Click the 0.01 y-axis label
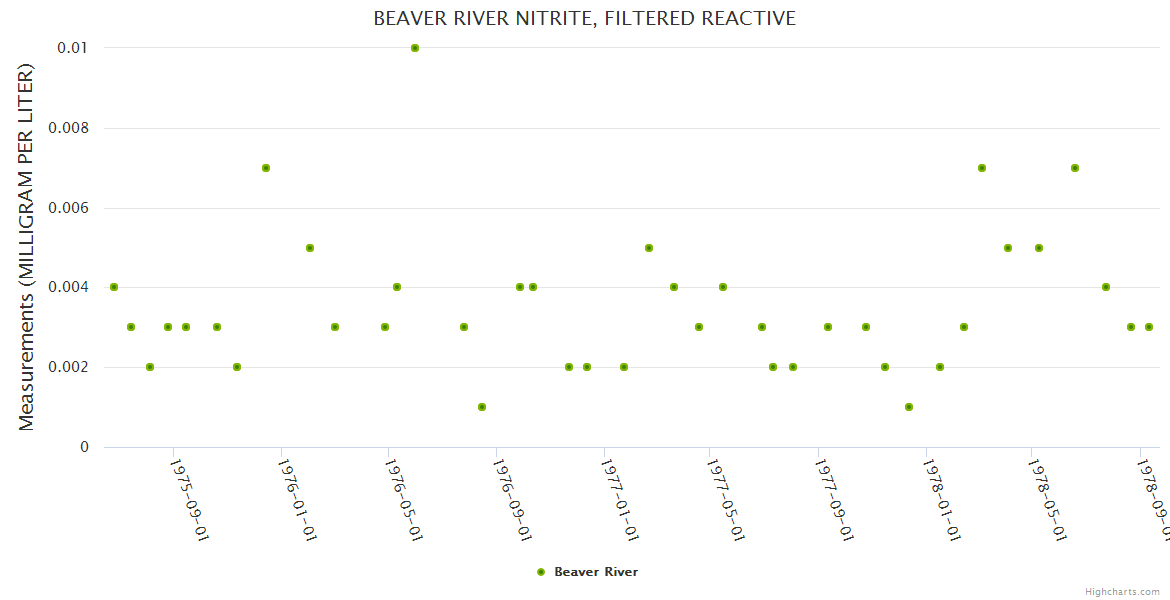 pos(71,48)
